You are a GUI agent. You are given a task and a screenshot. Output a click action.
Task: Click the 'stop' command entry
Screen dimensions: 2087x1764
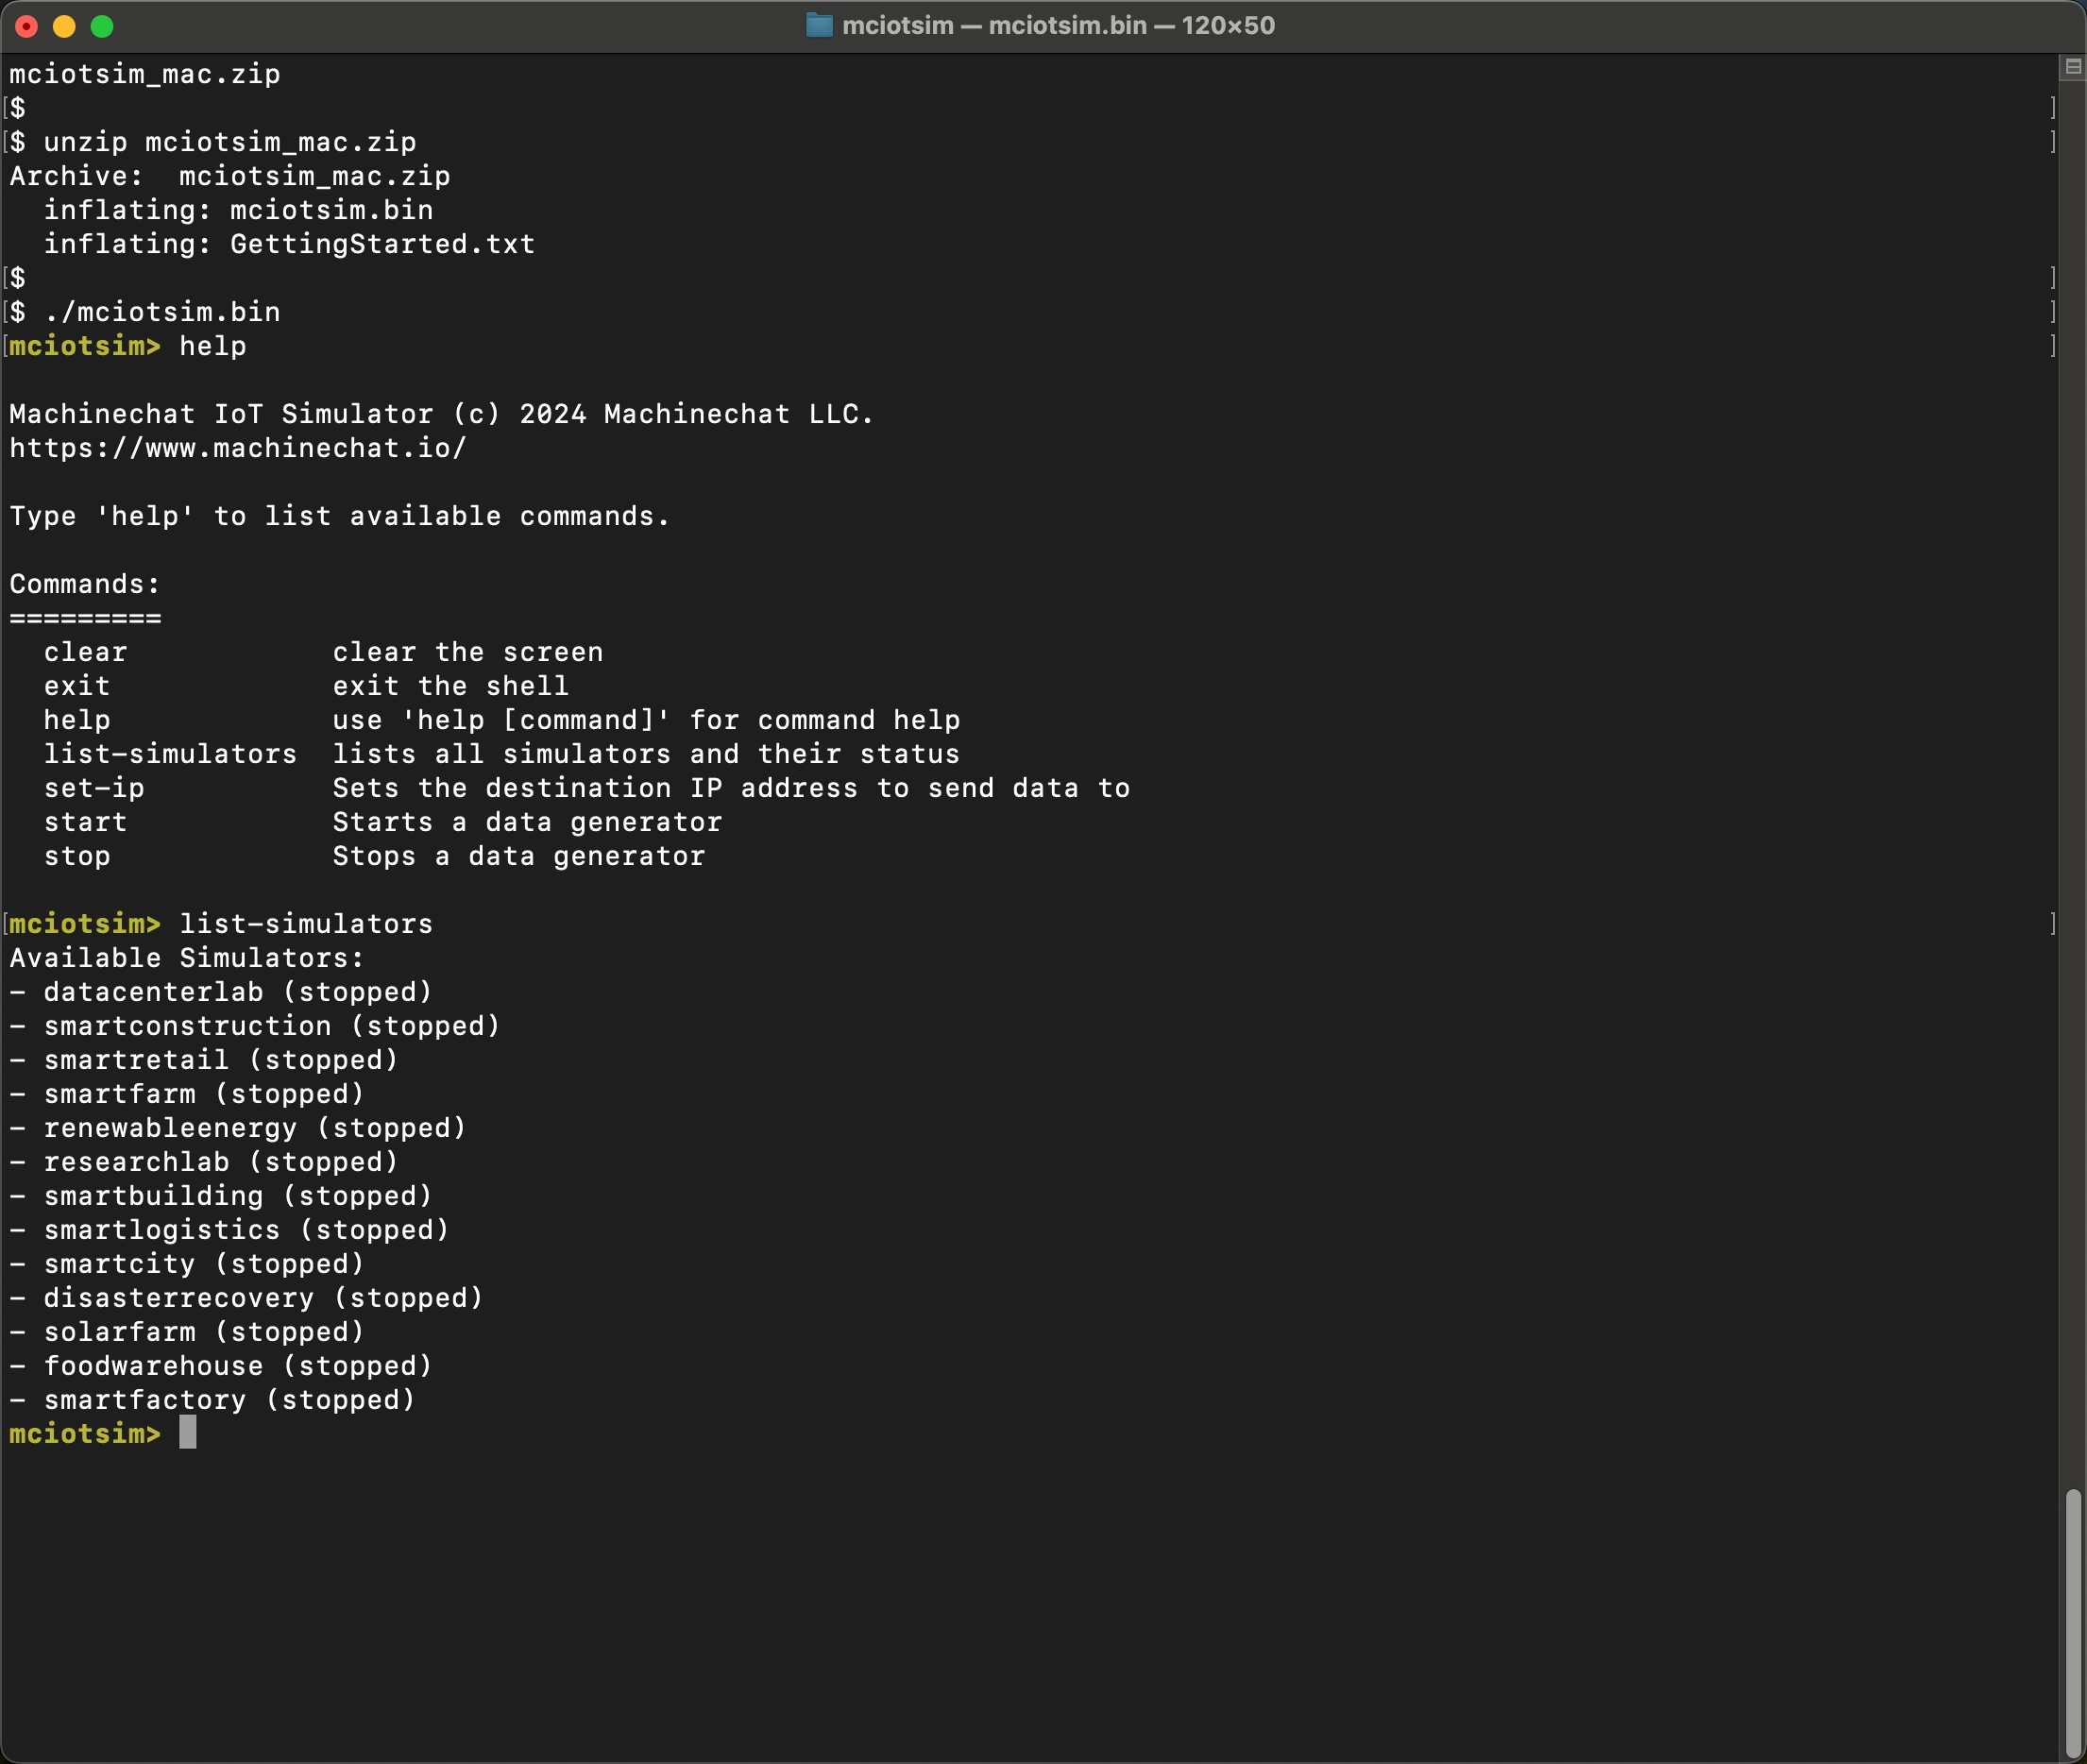(77, 856)
